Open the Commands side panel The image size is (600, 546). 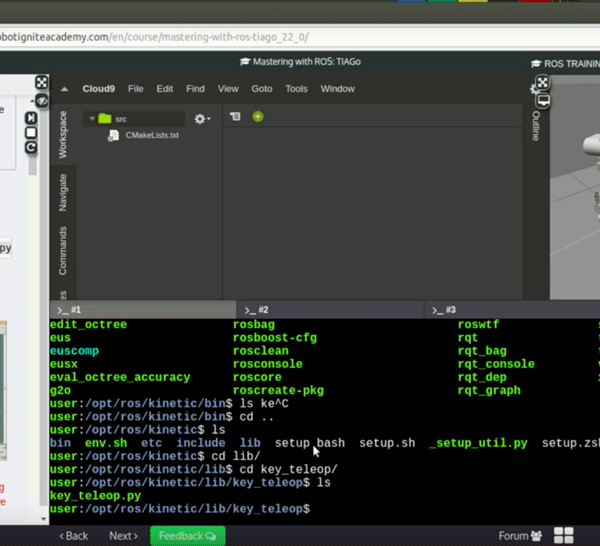point(63,251)
